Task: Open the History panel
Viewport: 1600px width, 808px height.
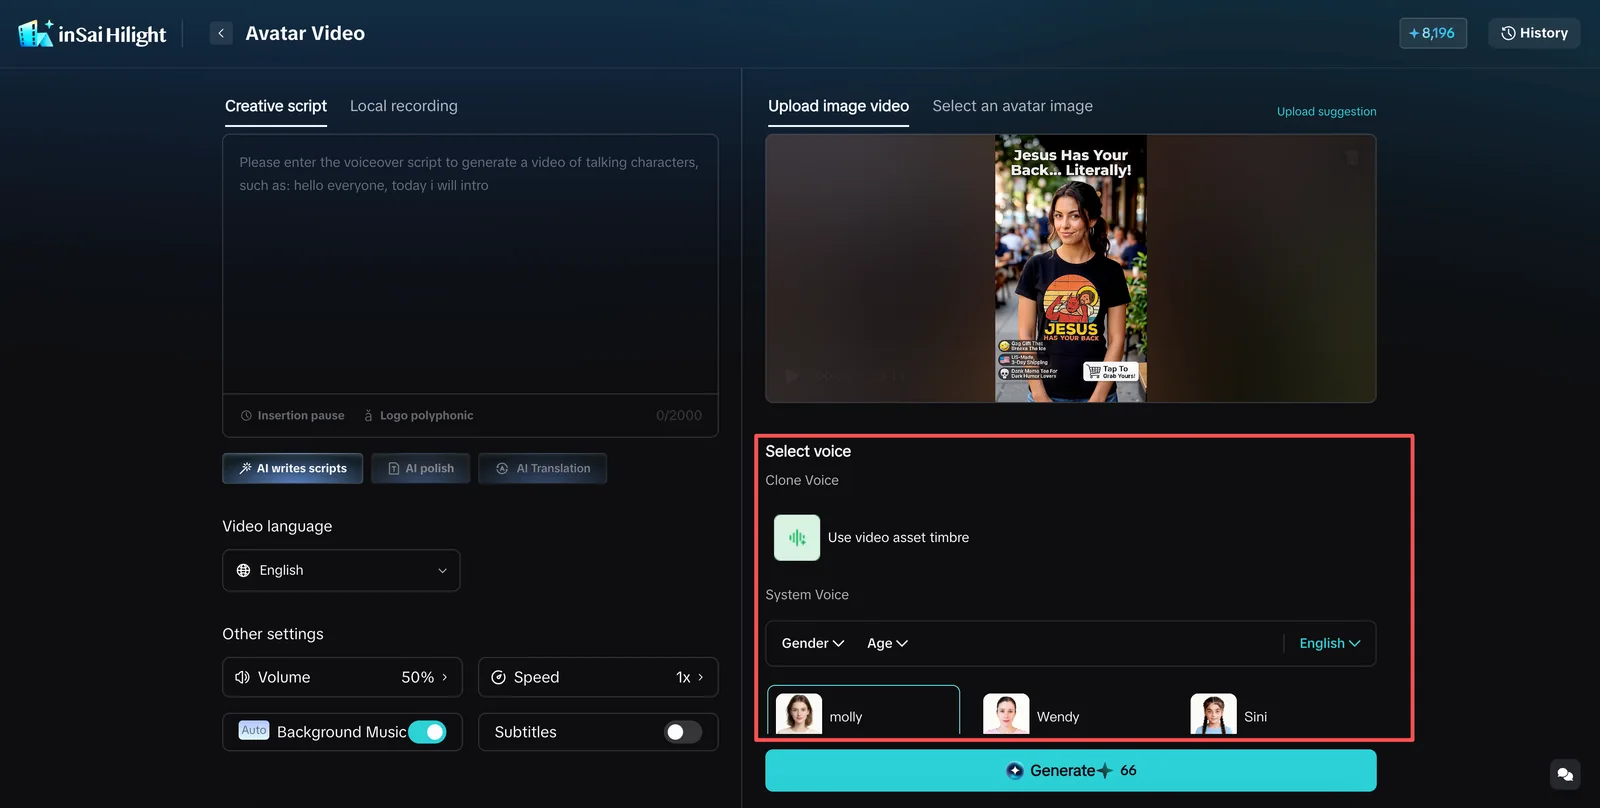Action: point(1534,33)
